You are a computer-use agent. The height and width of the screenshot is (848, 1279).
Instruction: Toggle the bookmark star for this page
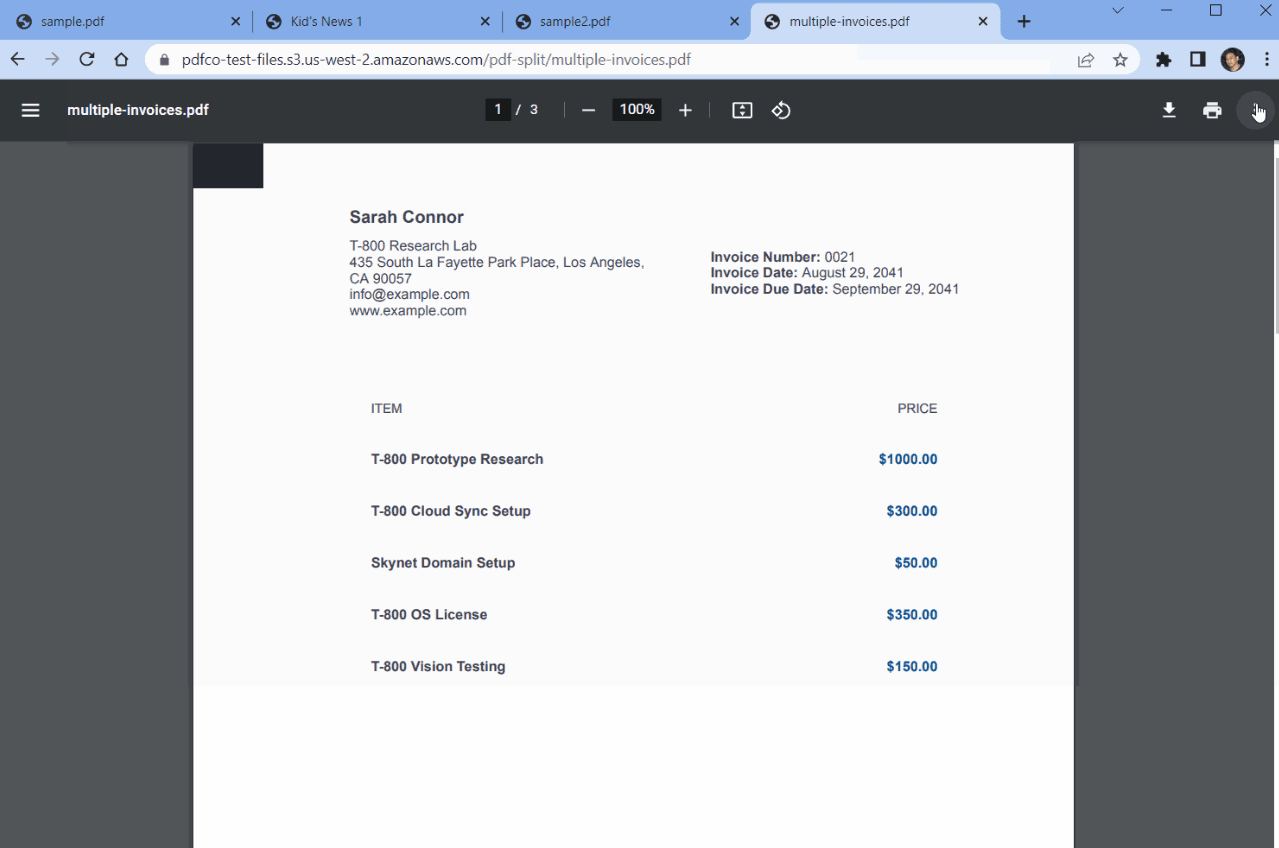tap(1120, 59)
